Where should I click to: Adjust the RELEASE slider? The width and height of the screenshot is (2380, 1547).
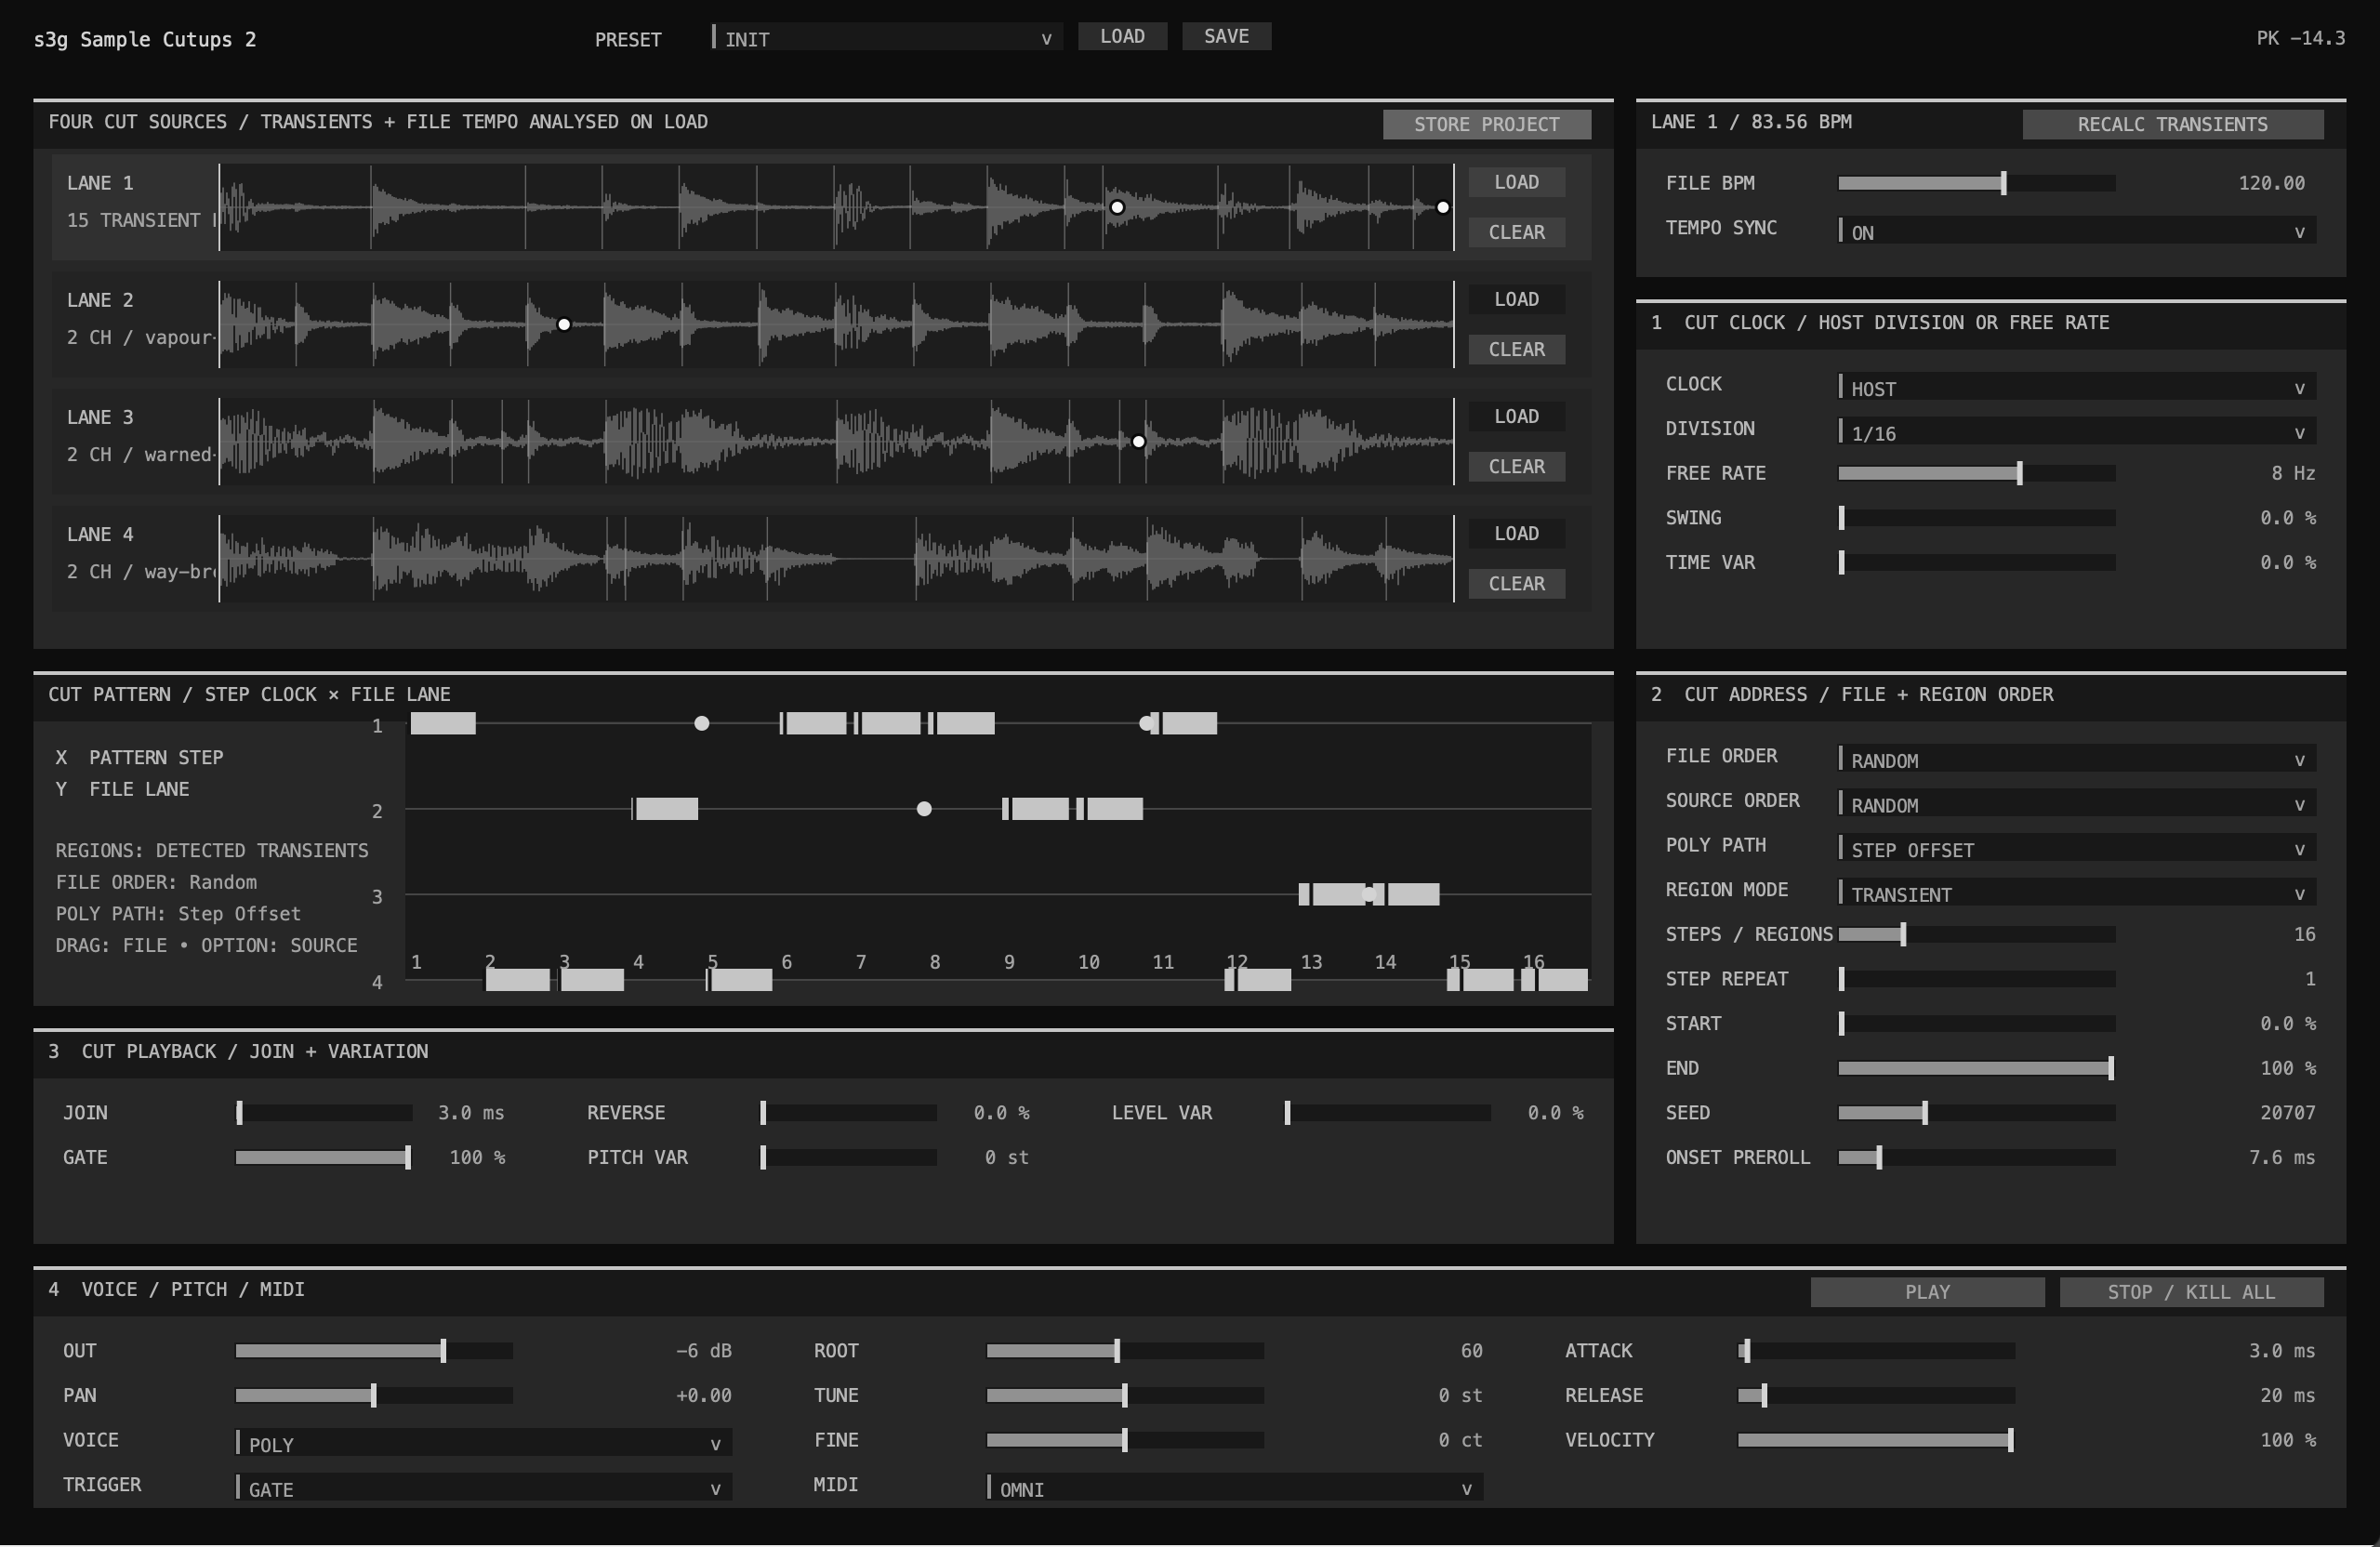(x=1876, y=1395)
